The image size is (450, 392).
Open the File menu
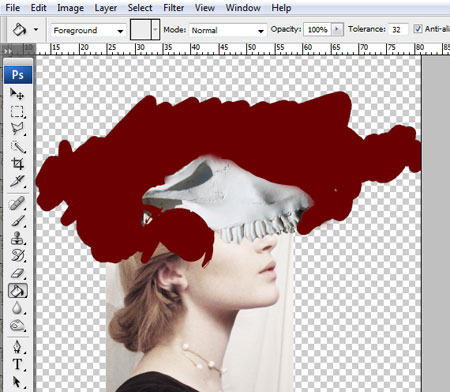pos(13,8)
